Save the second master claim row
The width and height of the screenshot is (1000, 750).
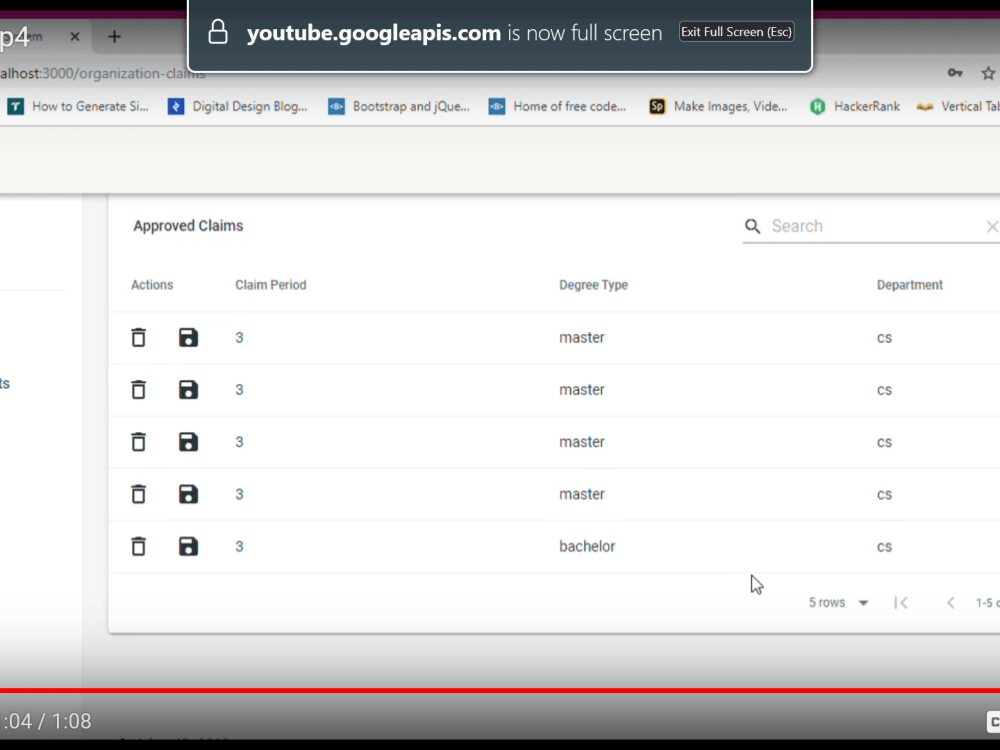coord(188,390)
